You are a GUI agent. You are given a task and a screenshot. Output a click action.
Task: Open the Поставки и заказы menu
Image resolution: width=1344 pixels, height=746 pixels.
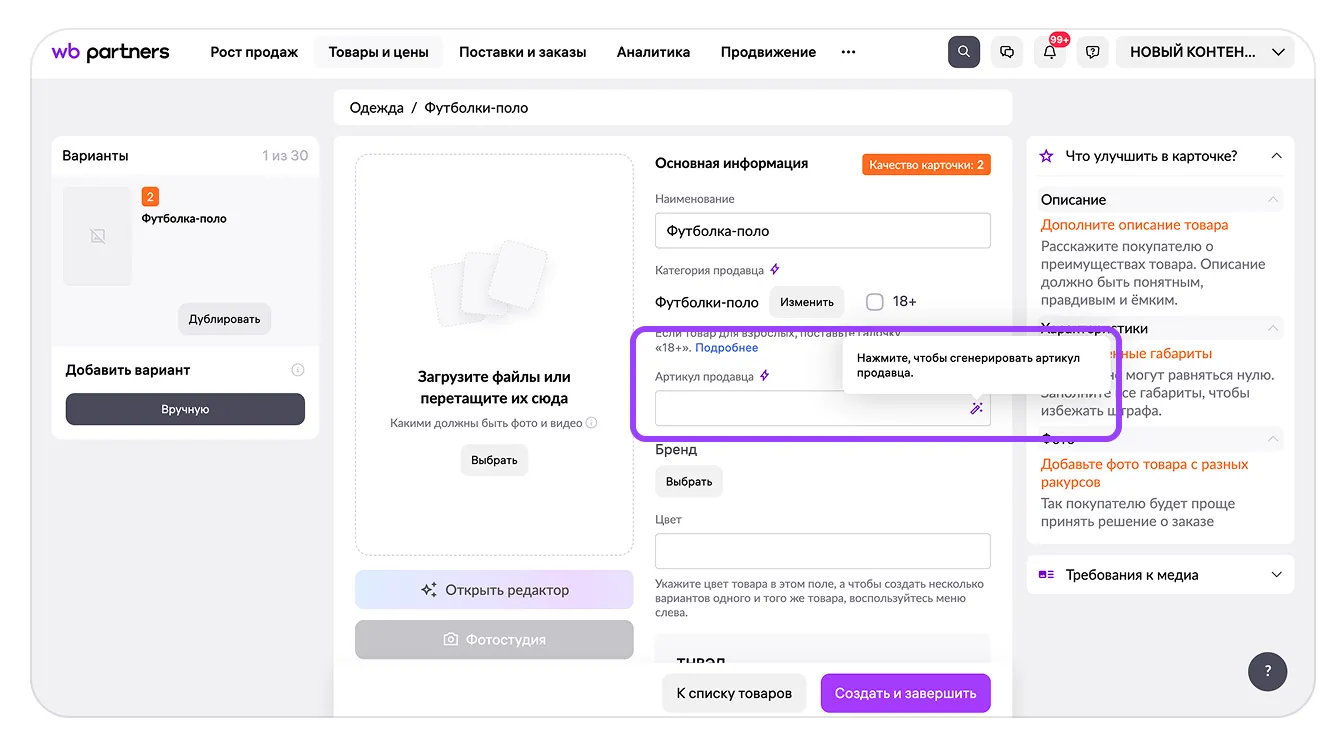click(523, 52)
